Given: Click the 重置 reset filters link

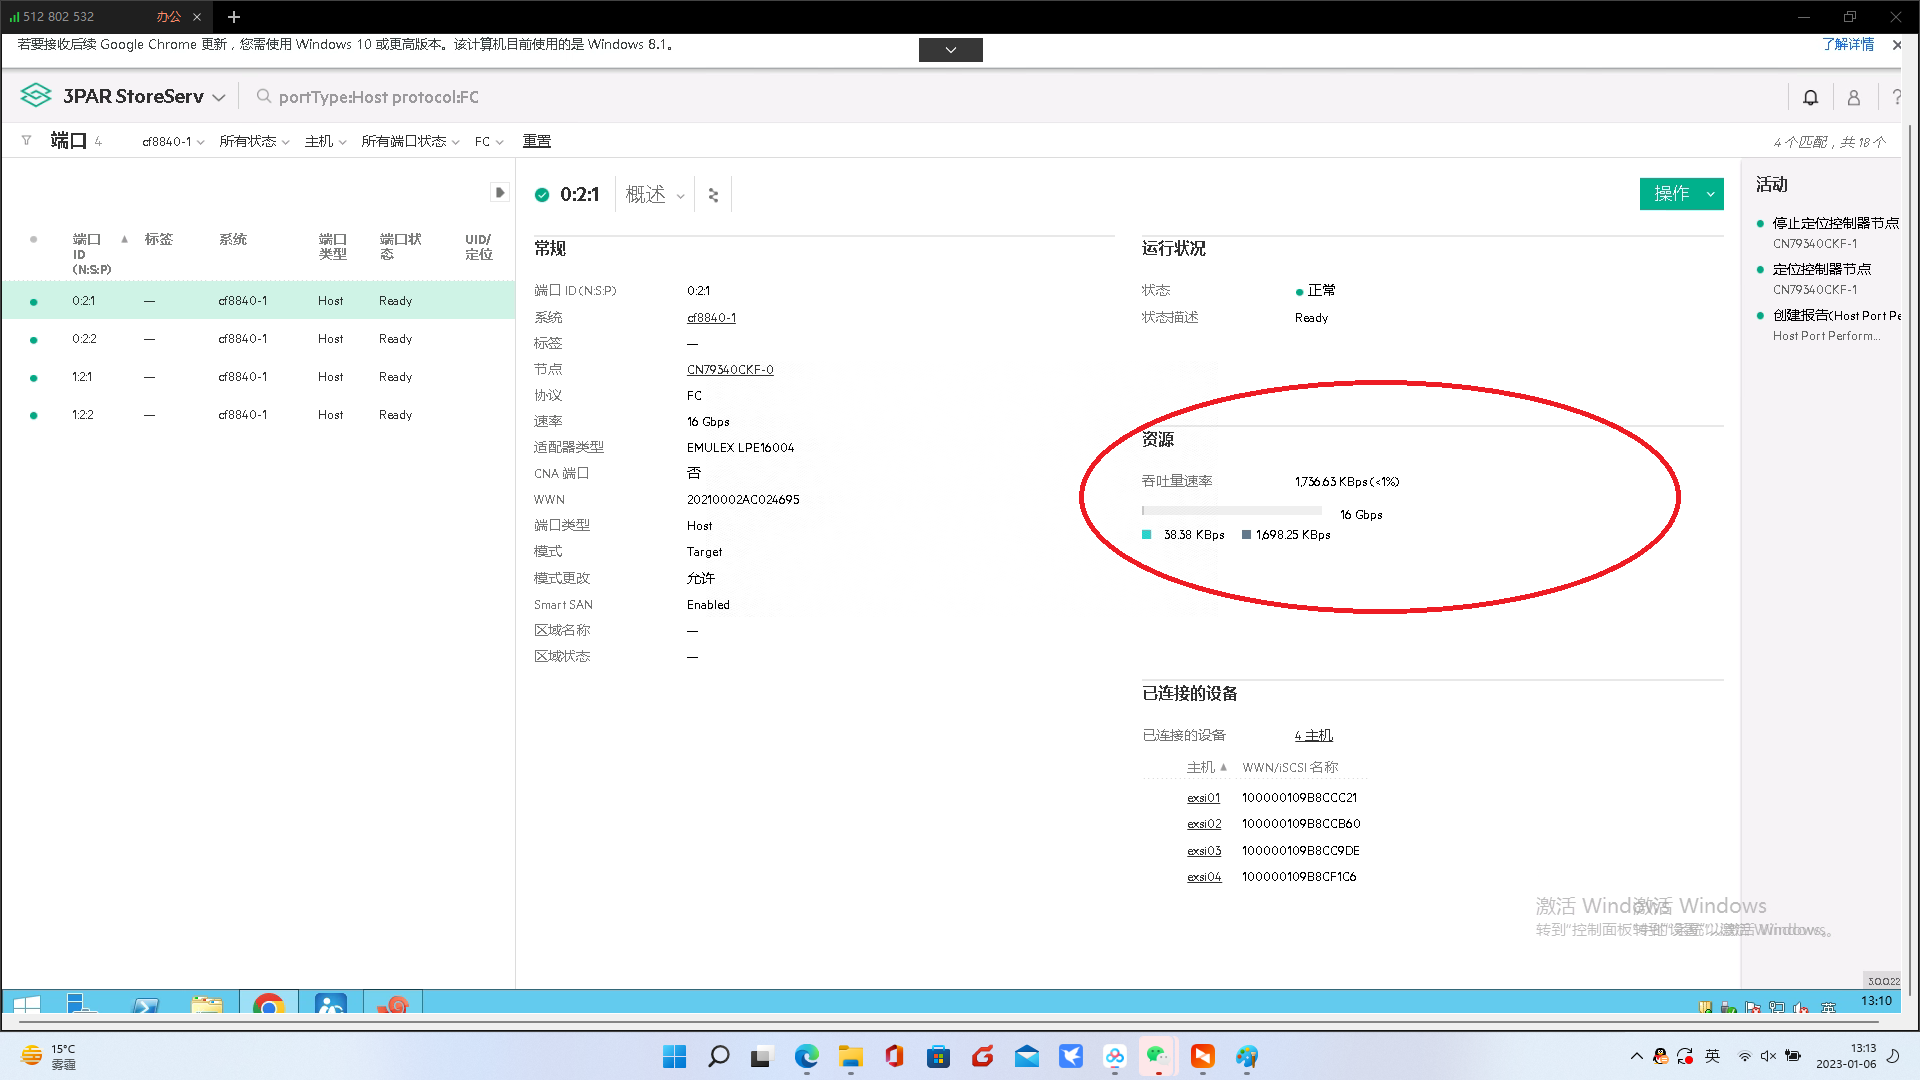Looking at the screenshot, I should [536, 141].
